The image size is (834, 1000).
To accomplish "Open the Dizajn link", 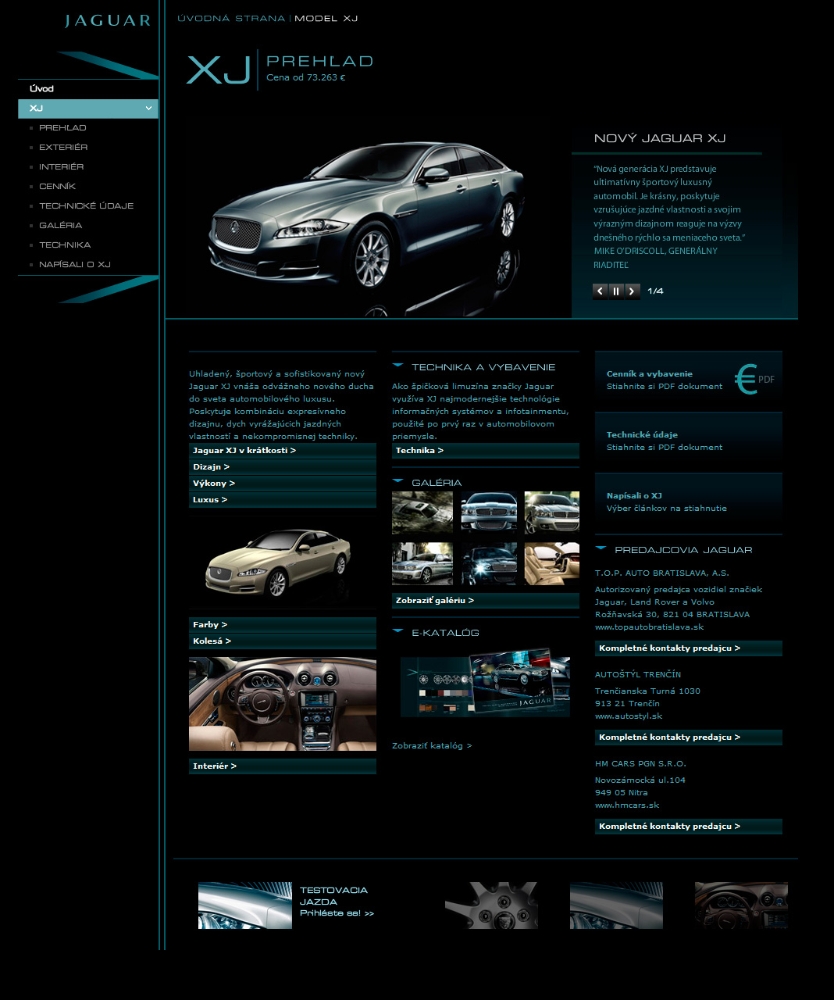I will tap(282, 467).
